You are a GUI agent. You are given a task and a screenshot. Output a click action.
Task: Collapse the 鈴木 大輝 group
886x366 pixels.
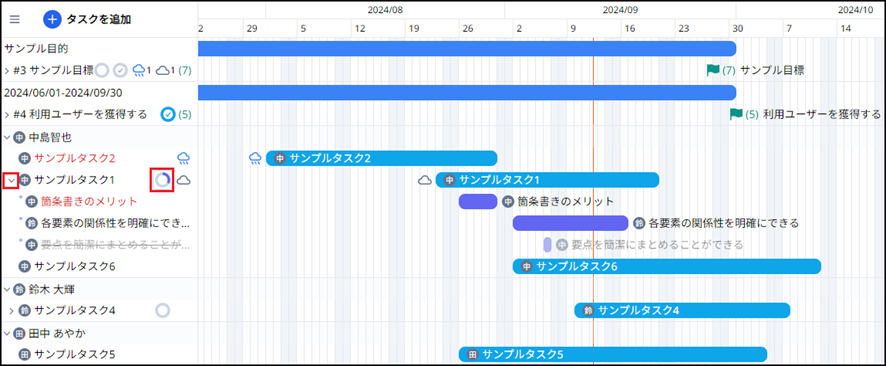click(x=7, y=289)
